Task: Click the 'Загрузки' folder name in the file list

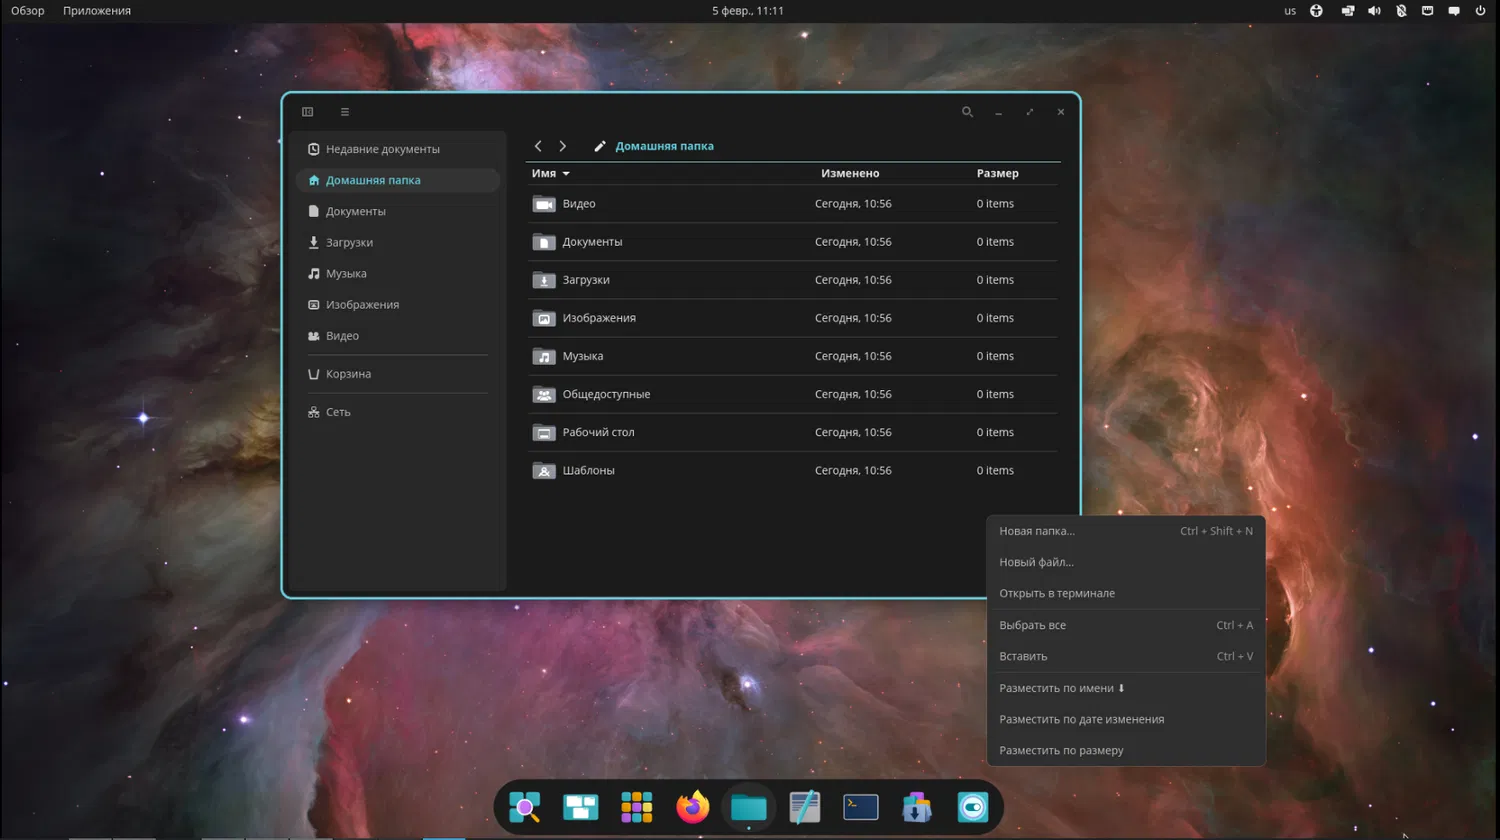Action: pos(586,280)
